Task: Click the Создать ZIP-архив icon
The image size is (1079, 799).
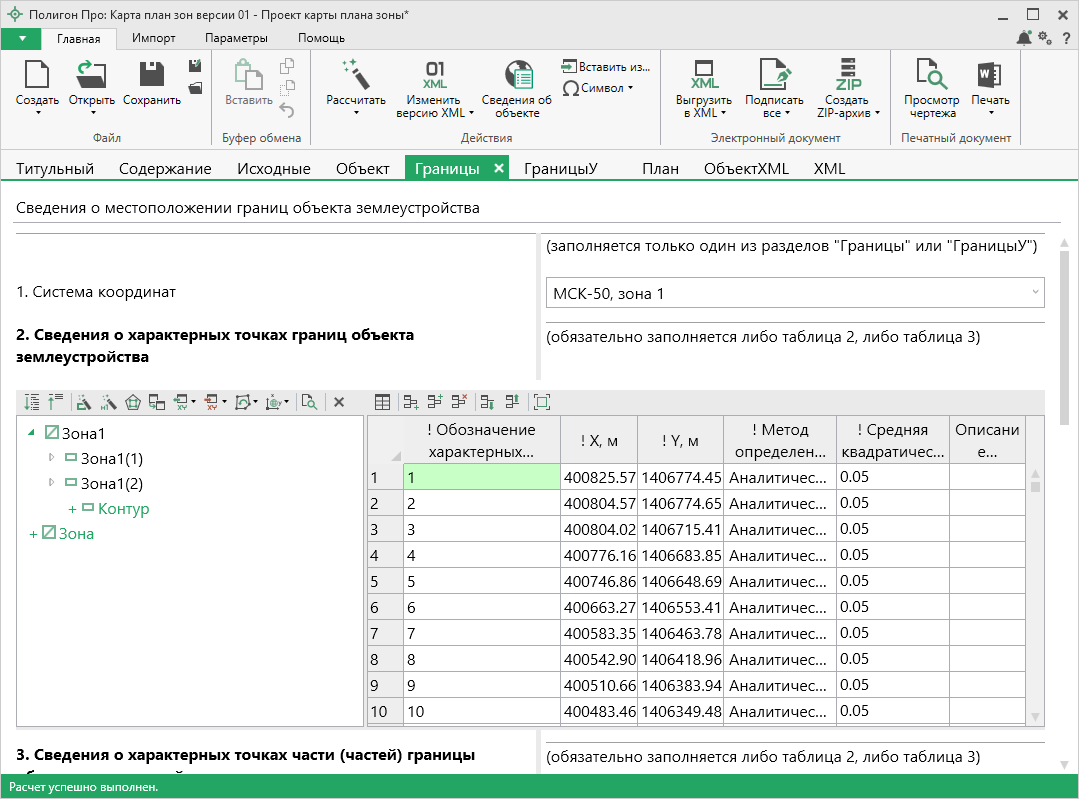Action: pos(847,75)
